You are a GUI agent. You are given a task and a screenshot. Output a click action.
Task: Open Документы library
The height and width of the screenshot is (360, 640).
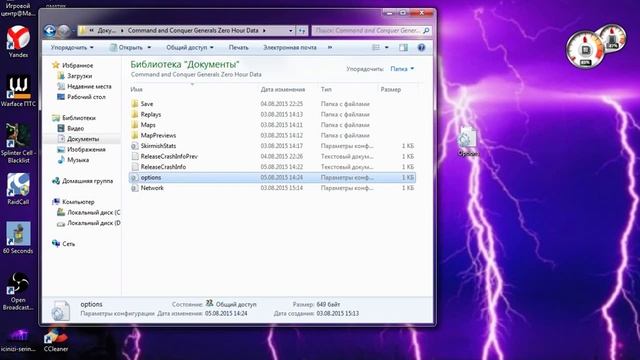[83, 139]
